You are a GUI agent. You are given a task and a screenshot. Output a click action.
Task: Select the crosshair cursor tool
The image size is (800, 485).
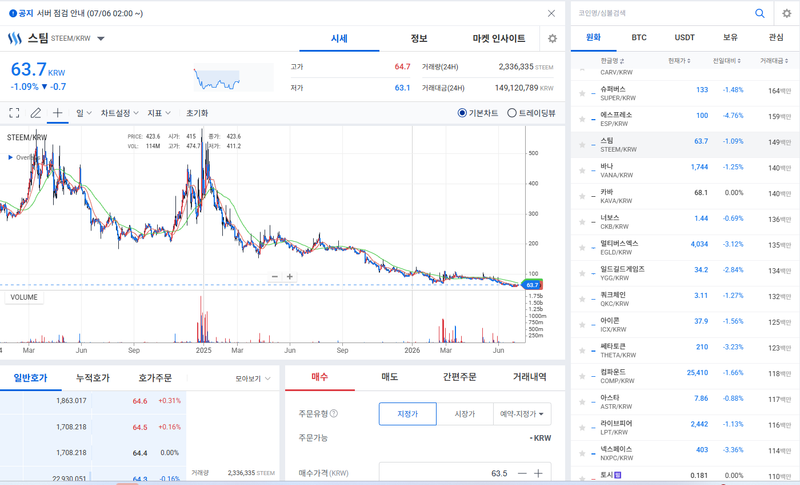click(x=57, y=113)
